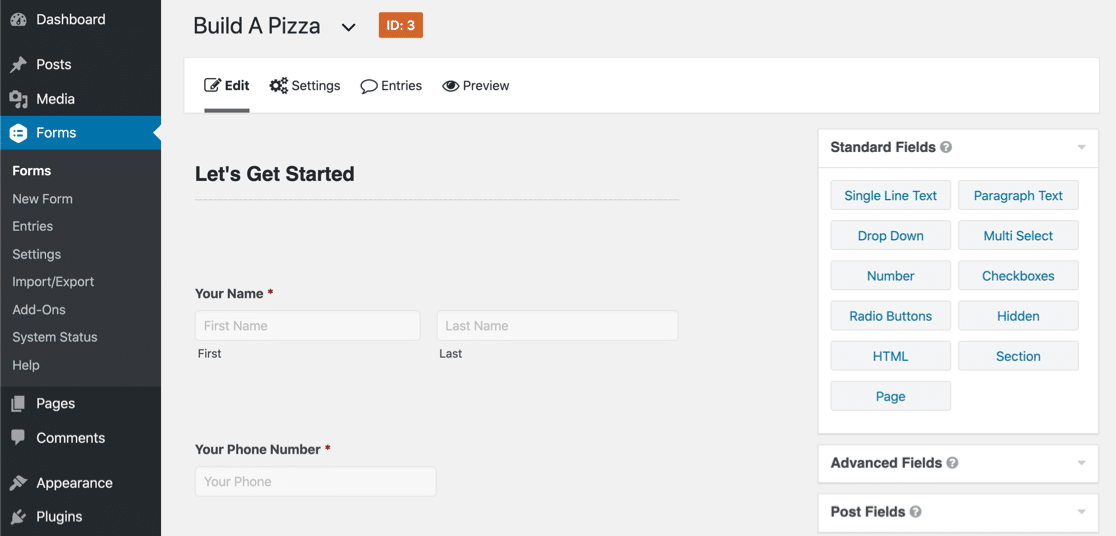Click the Plugins plug icon
The height and width of the screenshot is (536, 1116).
[18, 517]
